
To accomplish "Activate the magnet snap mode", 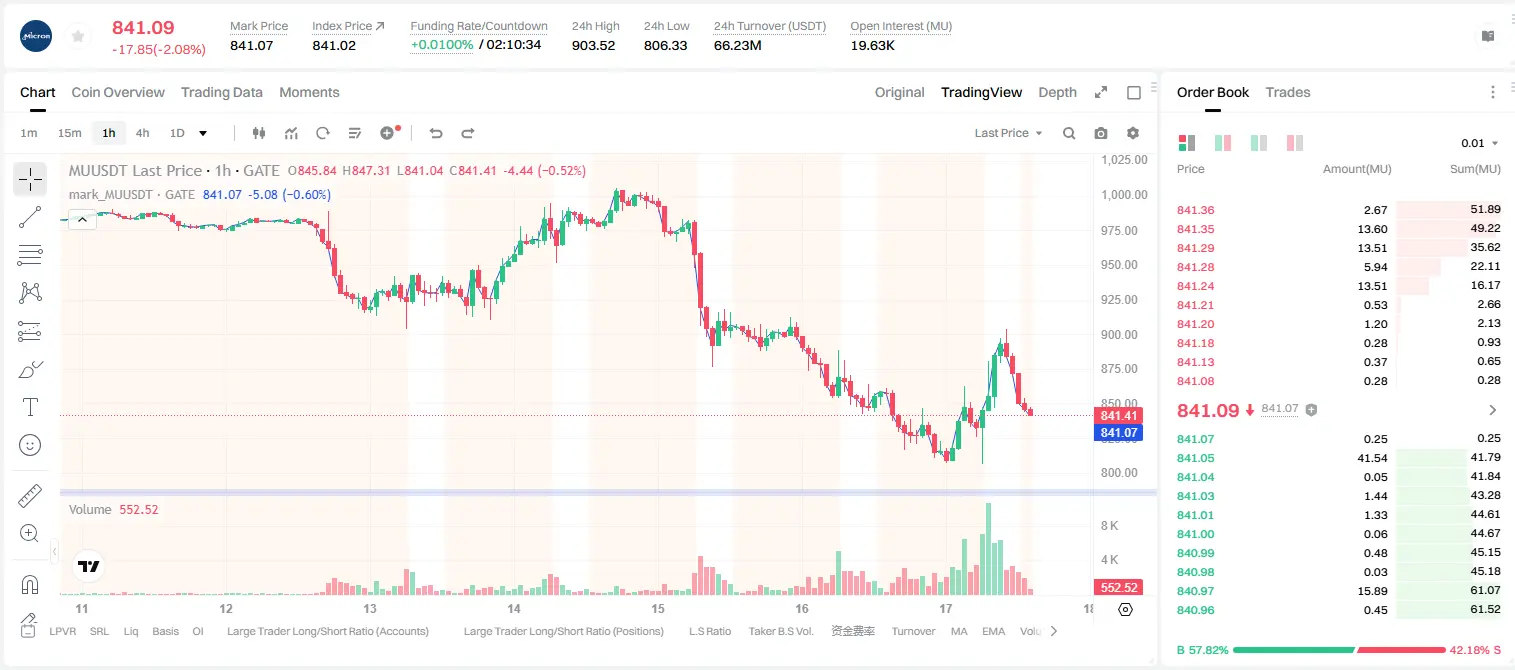I will [30, 584].
